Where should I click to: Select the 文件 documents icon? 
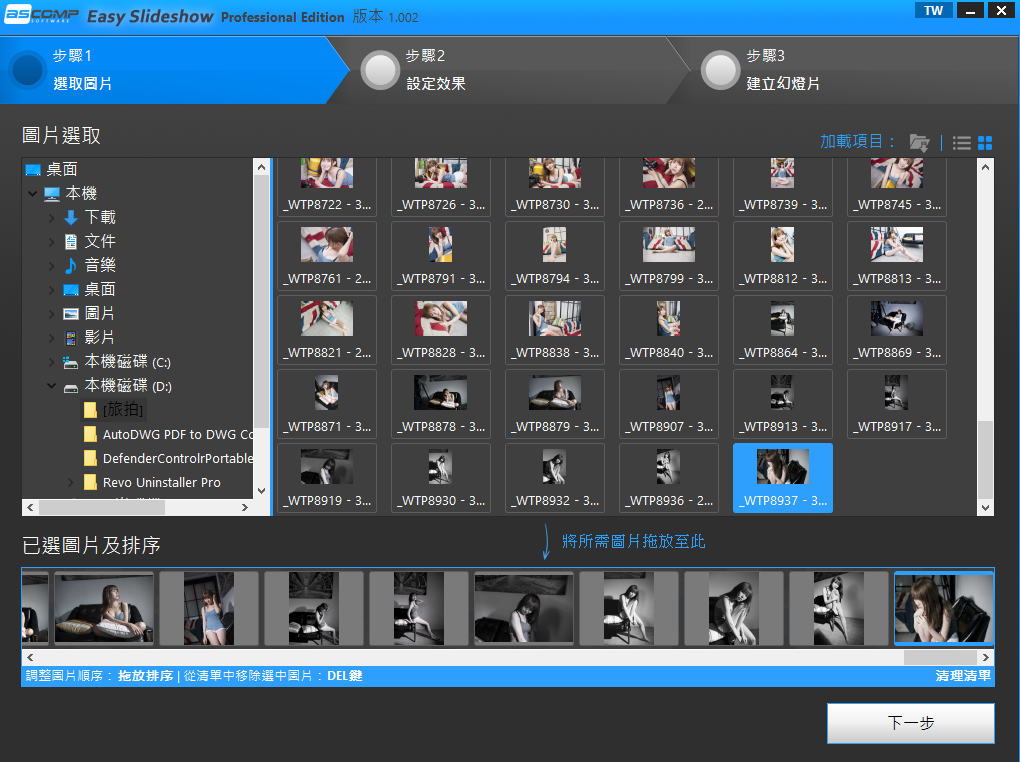71,241
